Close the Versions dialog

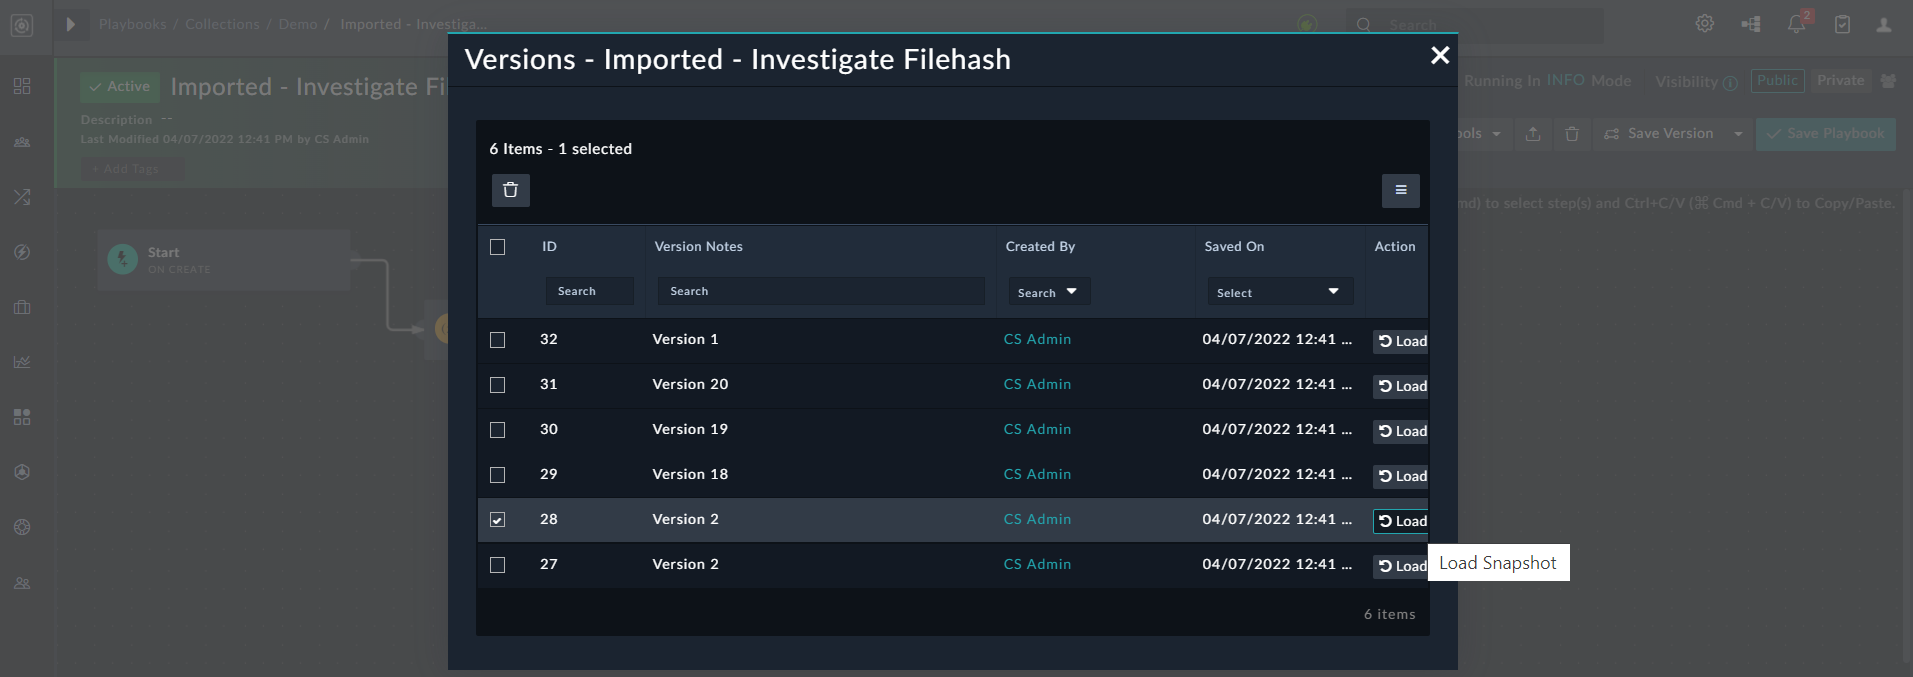(x=1440, y=56)
